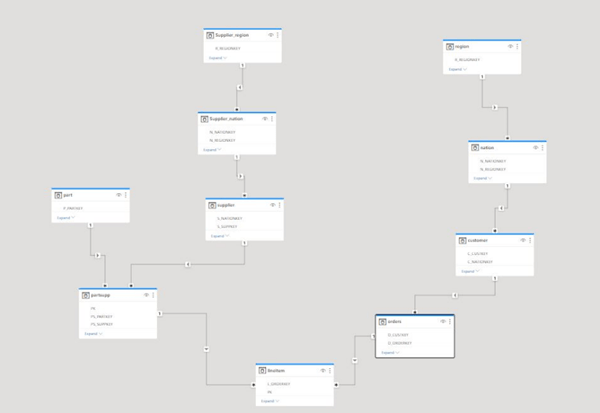Click the three-dot menu on partsupp table
This screenshot has width=600, height=413.
coord(154,295)
